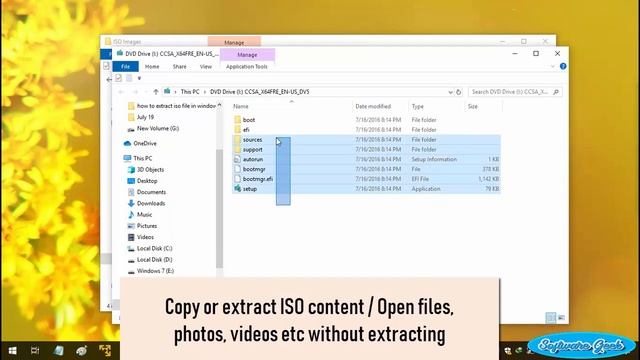Click the search magnifier icon

tap(556, 92)
